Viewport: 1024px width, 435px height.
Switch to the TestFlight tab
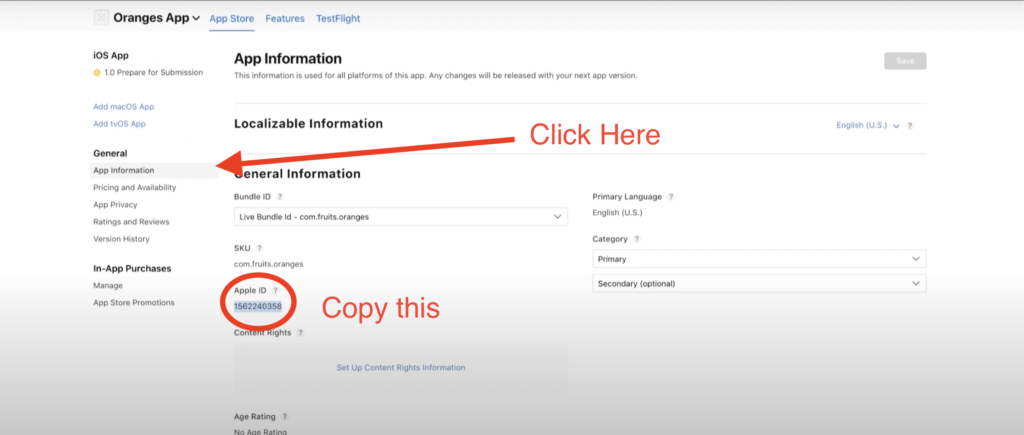pyautogui.click(x=337, y=18)
